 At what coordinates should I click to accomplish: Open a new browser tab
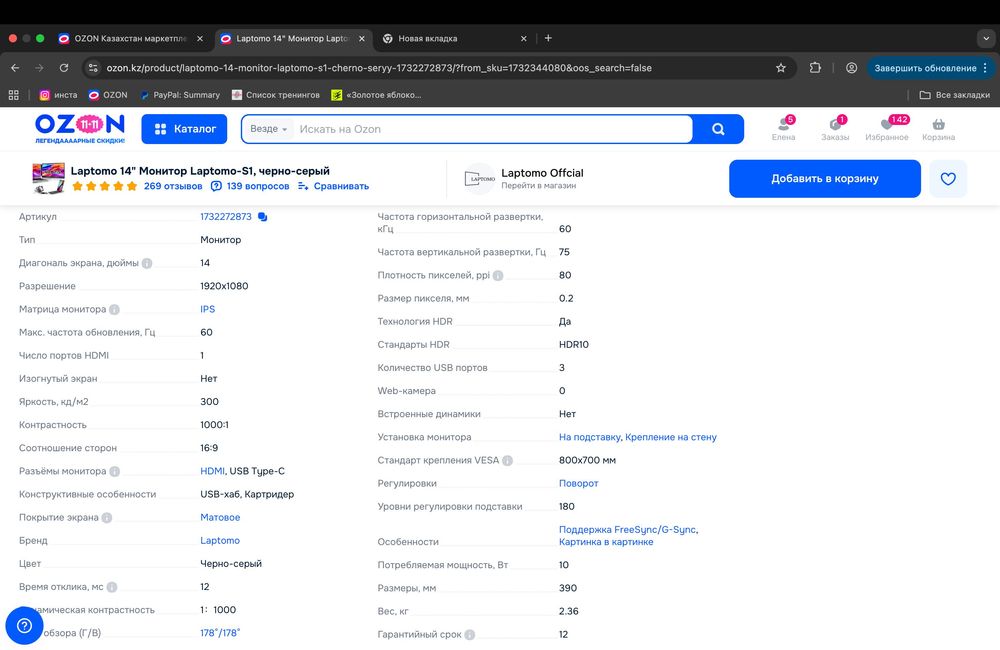coord(548,38)
